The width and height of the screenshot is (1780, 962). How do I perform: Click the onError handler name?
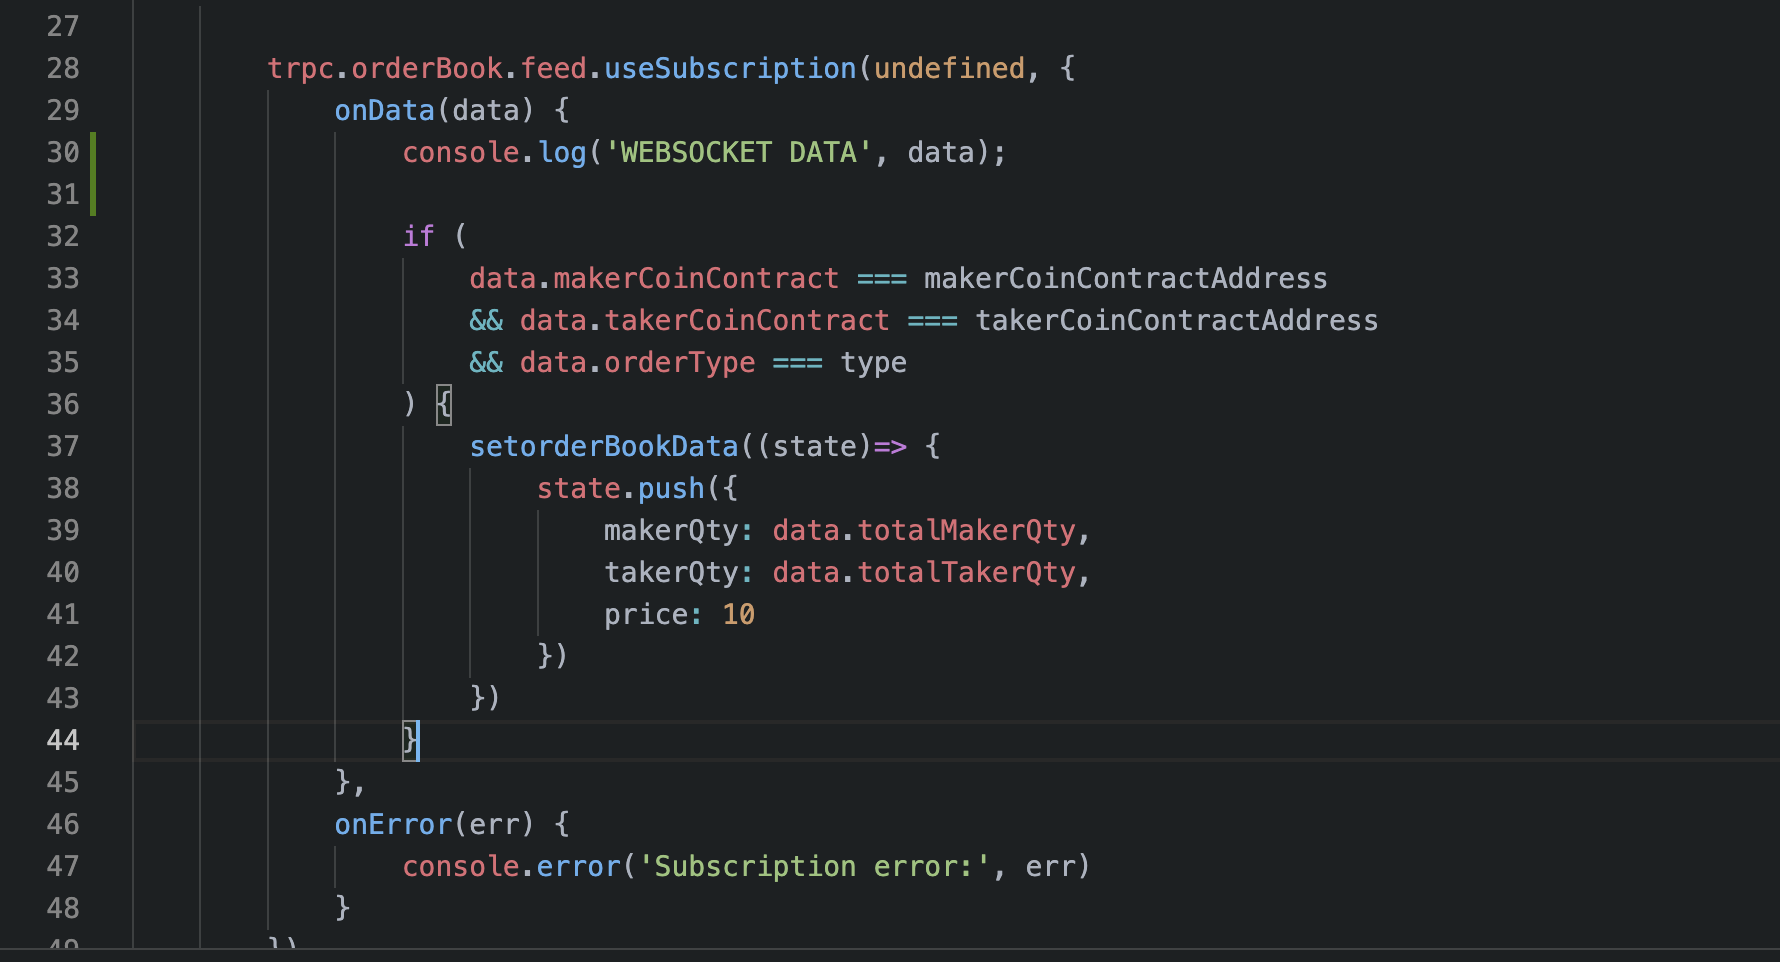click(x=392, y=824)
